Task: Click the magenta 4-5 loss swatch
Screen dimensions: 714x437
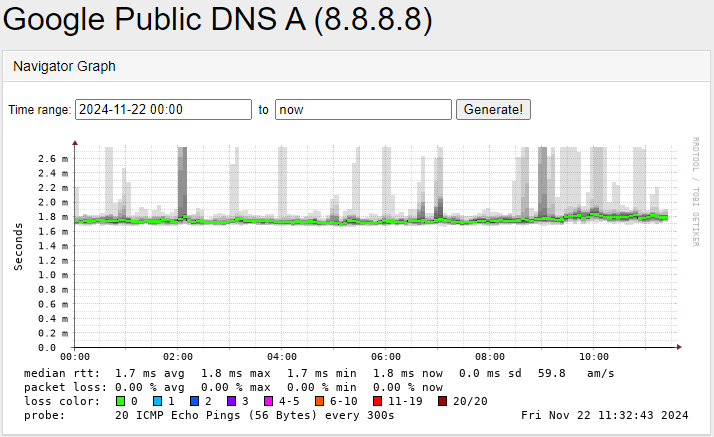Action: point(269,401)
